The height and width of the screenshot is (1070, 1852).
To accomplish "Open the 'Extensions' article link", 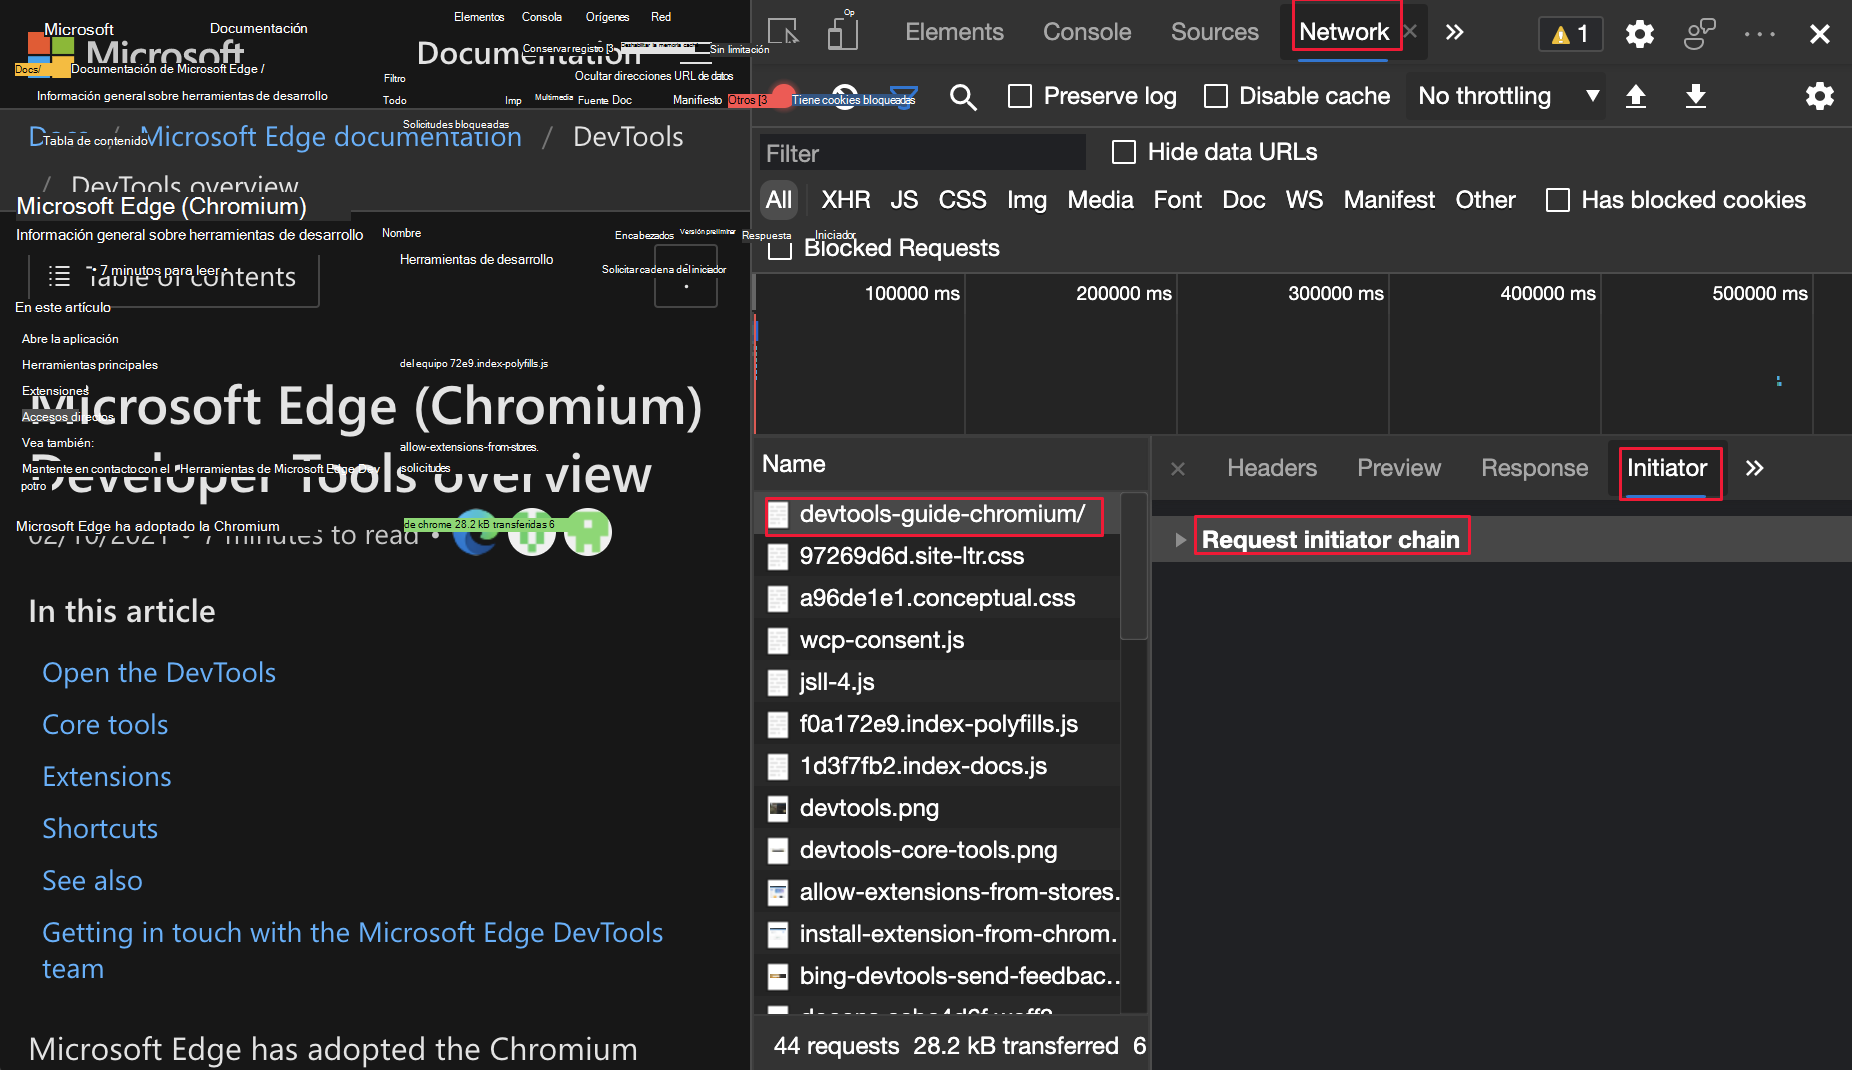I will pos(107,777).
